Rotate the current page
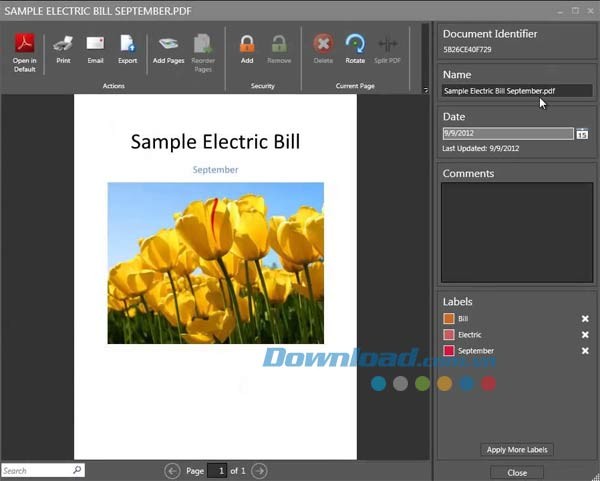 point(355,44)
